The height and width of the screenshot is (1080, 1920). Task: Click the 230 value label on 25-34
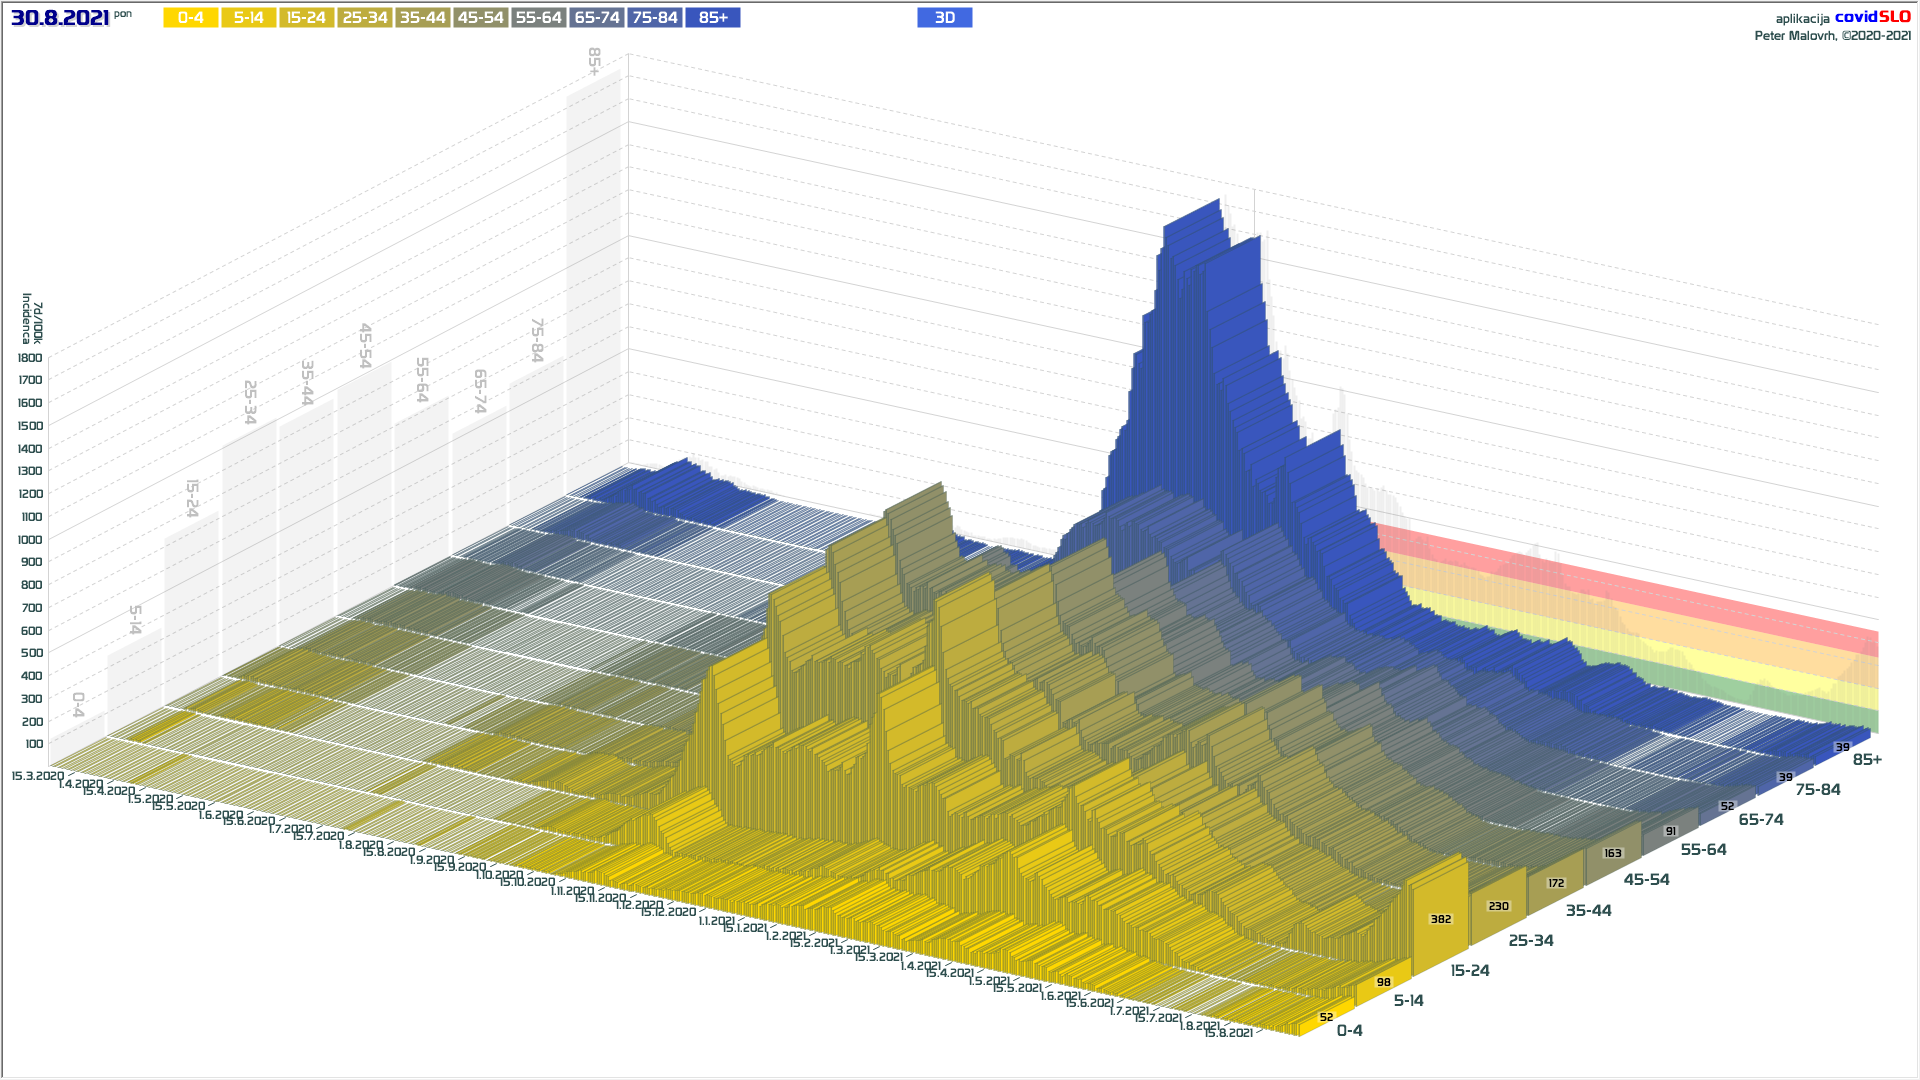click(1498, 906)
